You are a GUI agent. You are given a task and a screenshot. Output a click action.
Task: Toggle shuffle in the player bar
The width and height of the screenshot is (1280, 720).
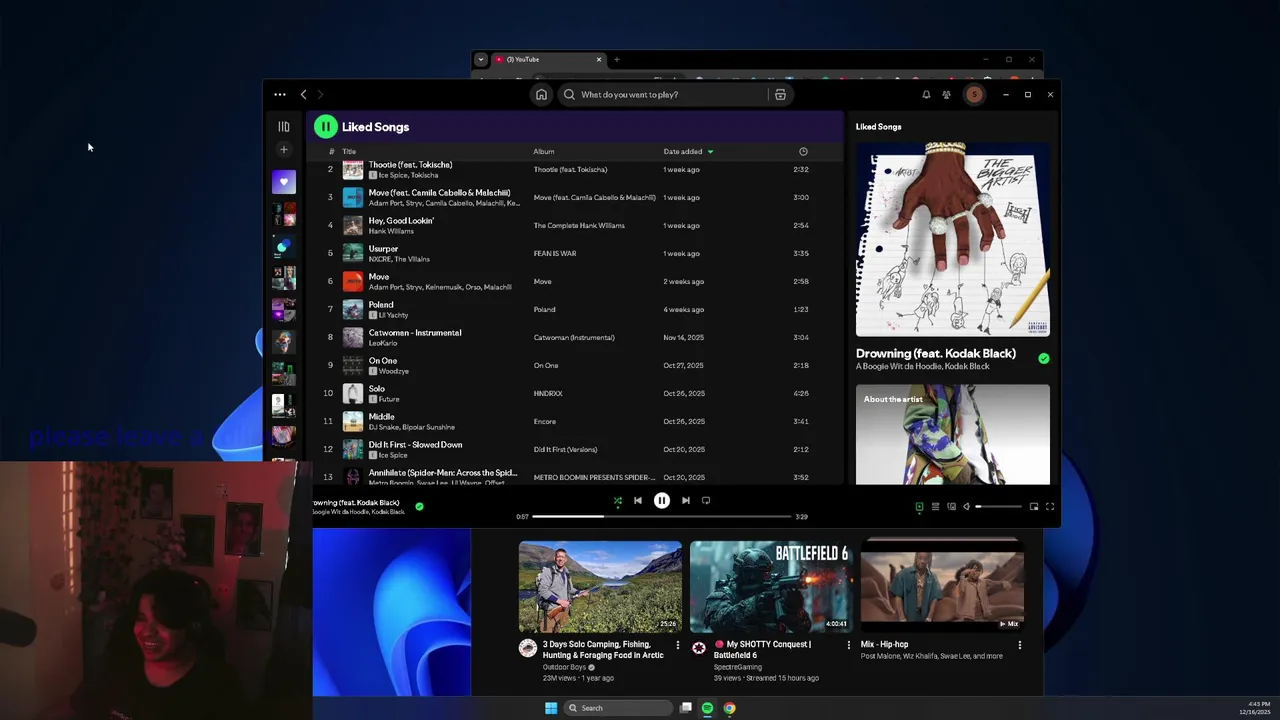[617, 501]
